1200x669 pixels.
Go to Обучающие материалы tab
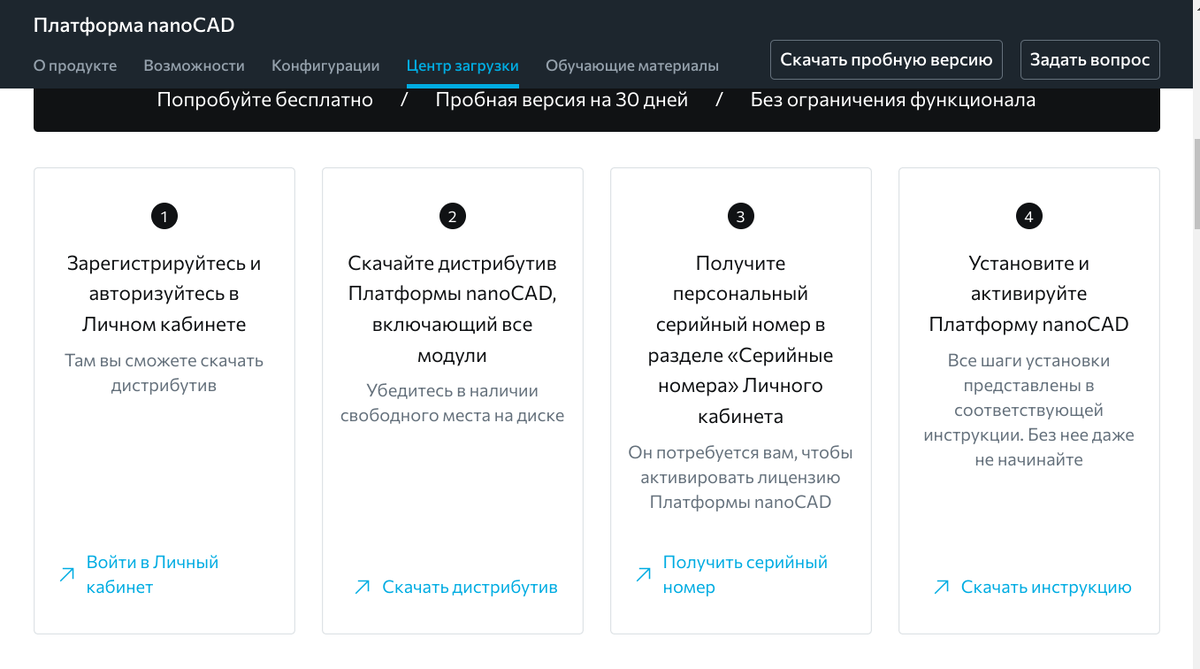632,66
